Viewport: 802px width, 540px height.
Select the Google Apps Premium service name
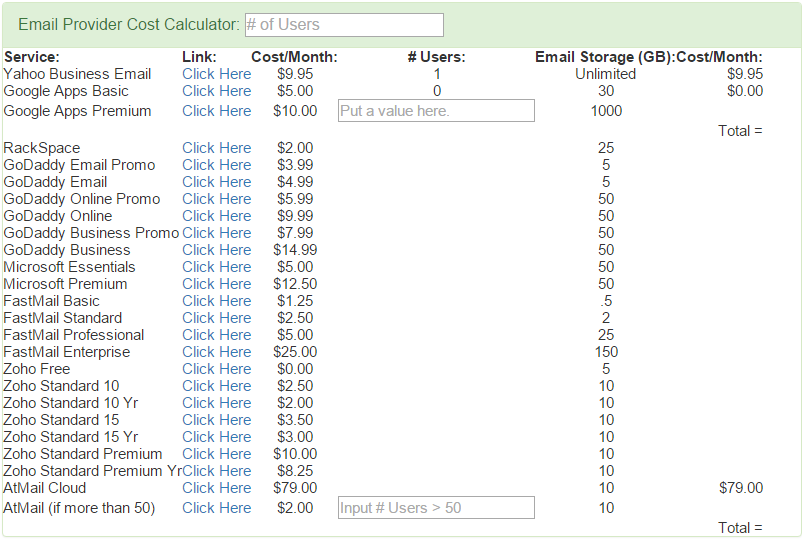77,111
